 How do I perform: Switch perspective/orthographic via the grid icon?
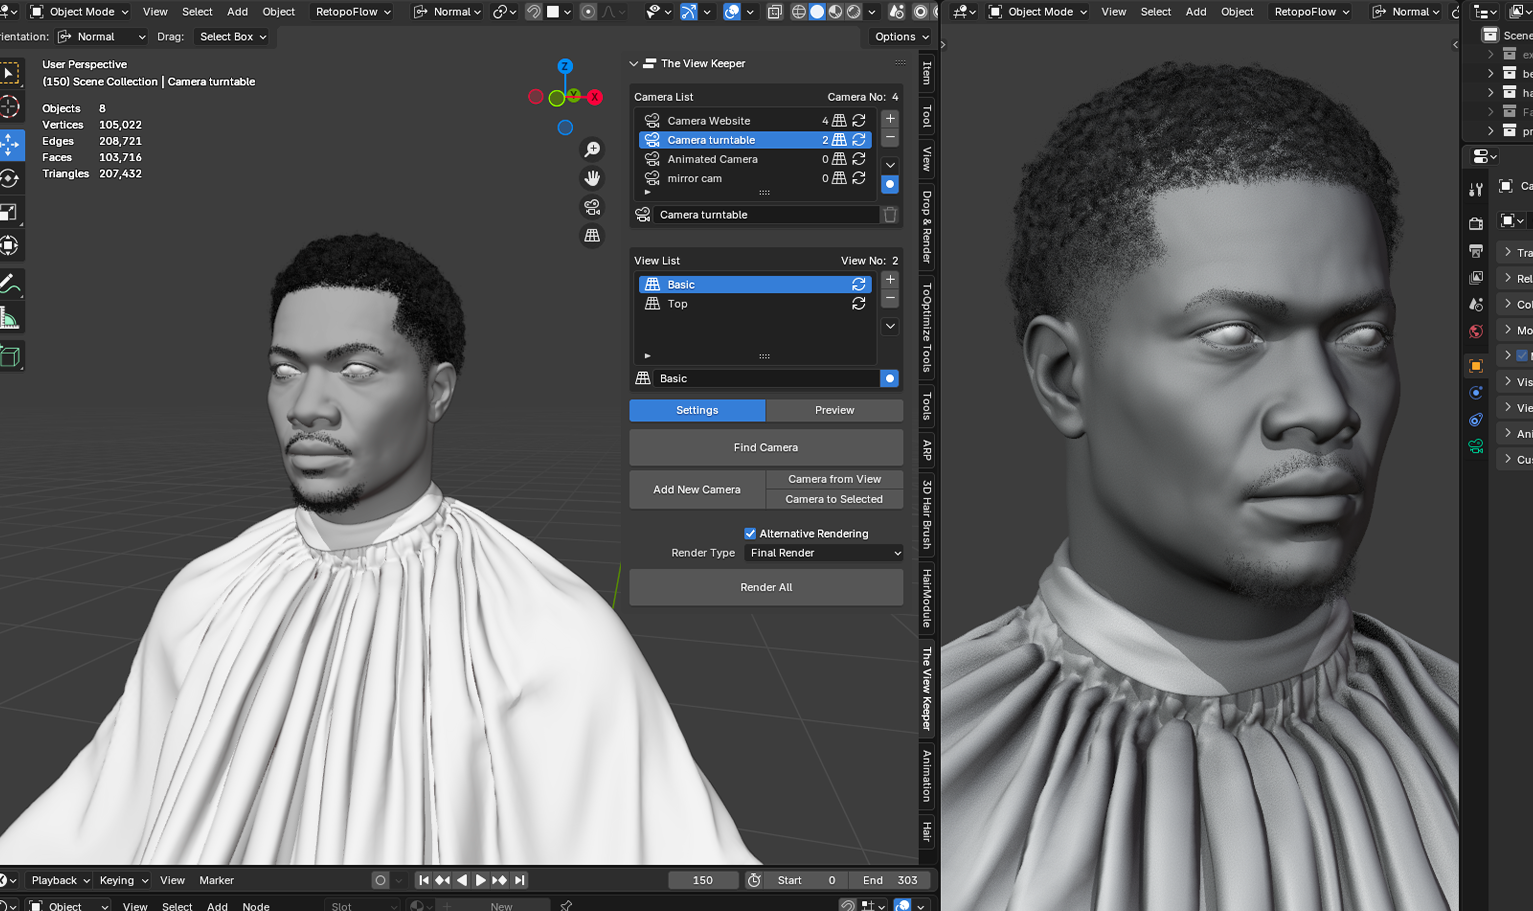point(592,236)
